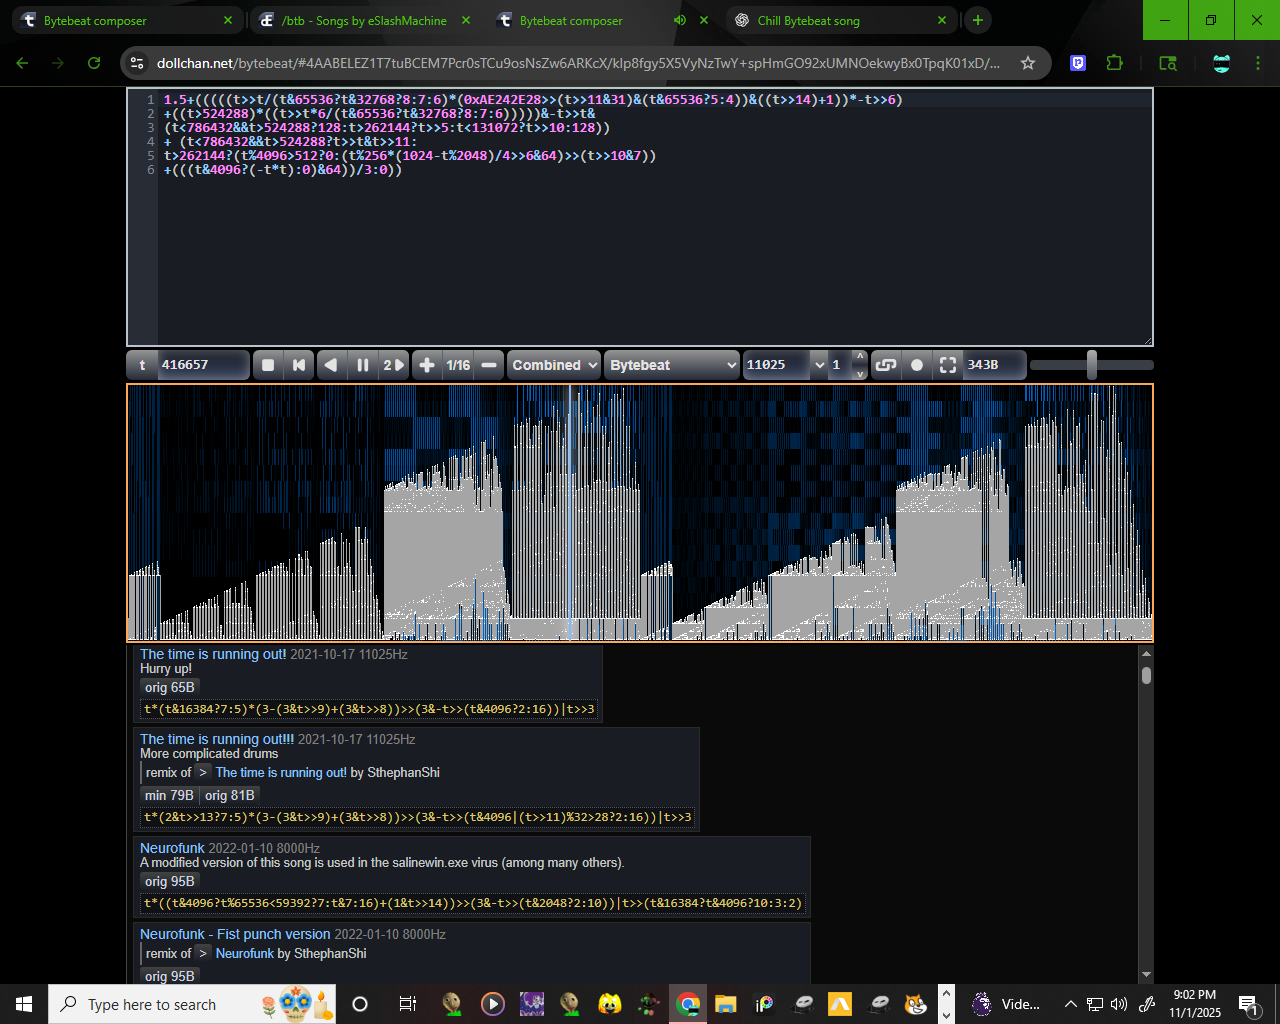The image size is (1280, 1024).
Task: Click the 2x fast forward button
Action: click(394, 365)
